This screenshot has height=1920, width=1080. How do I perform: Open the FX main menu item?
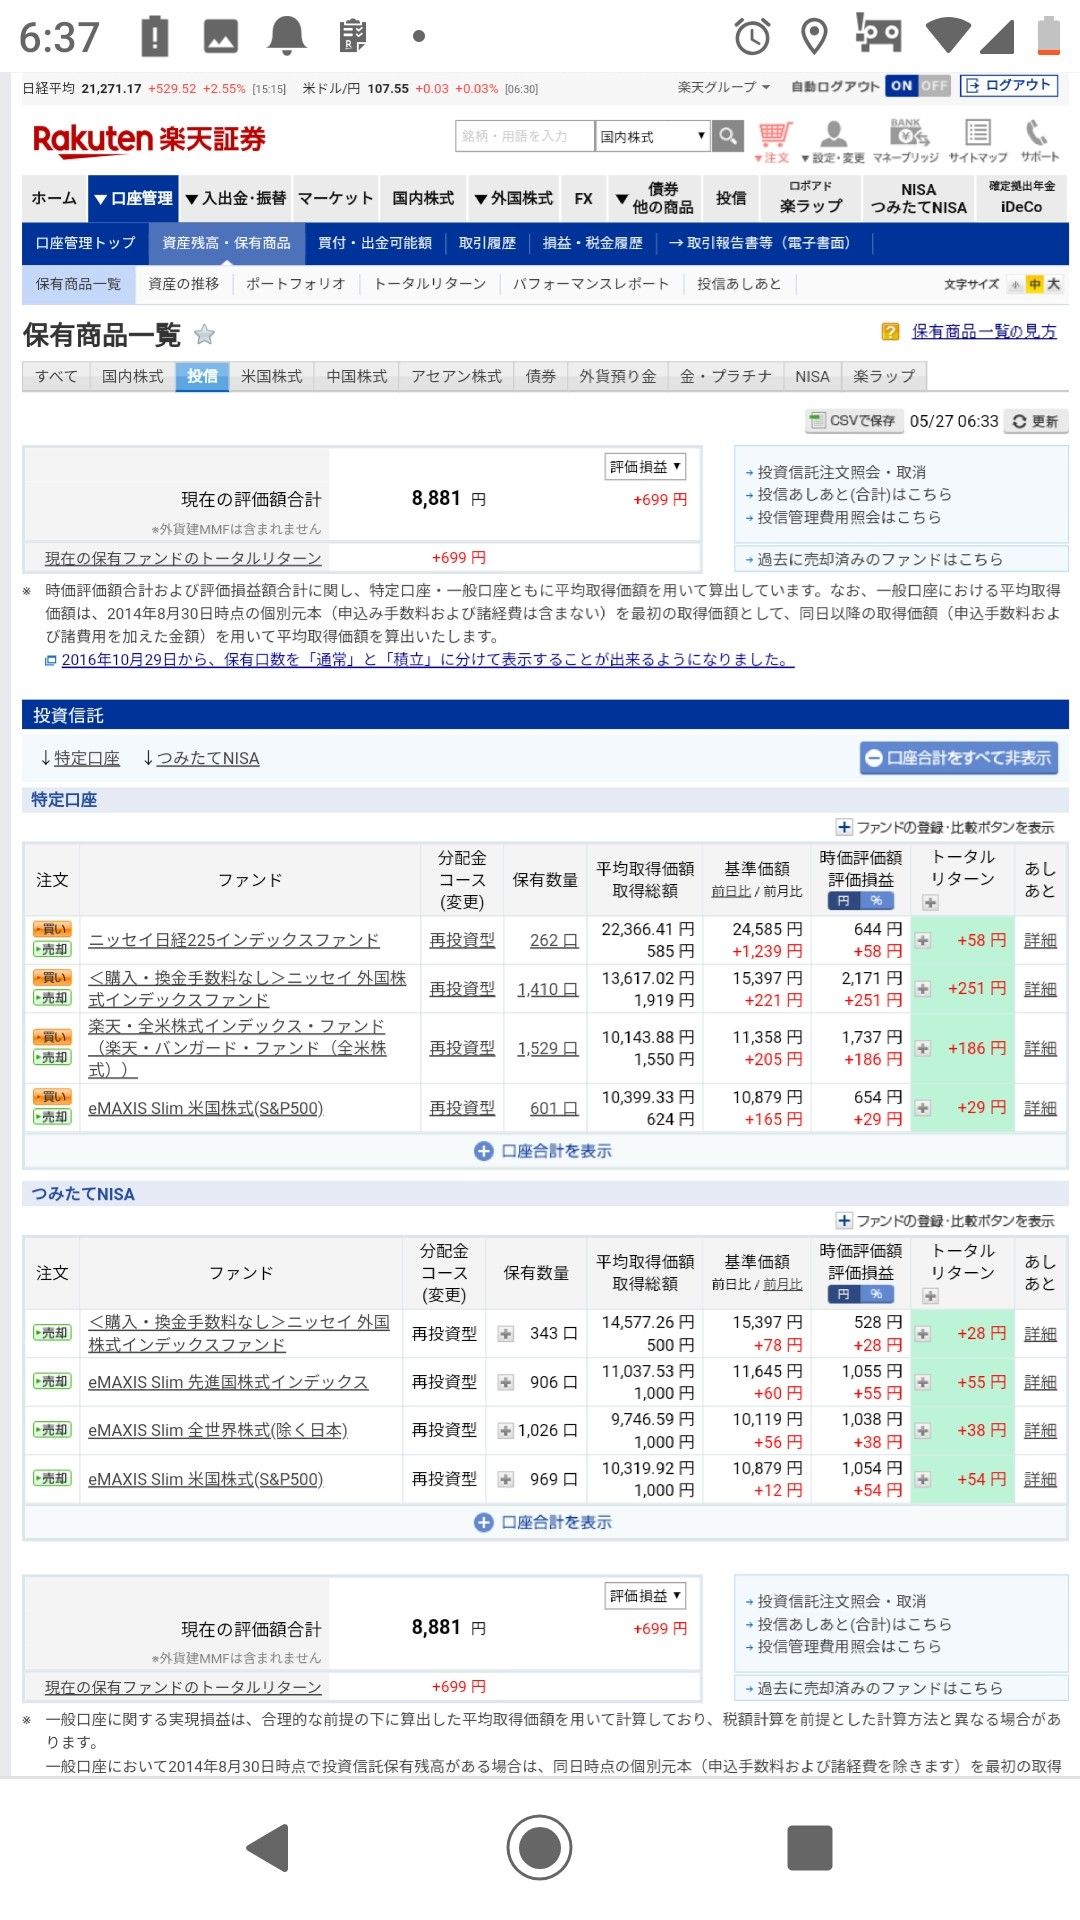[x=583, y=198]
